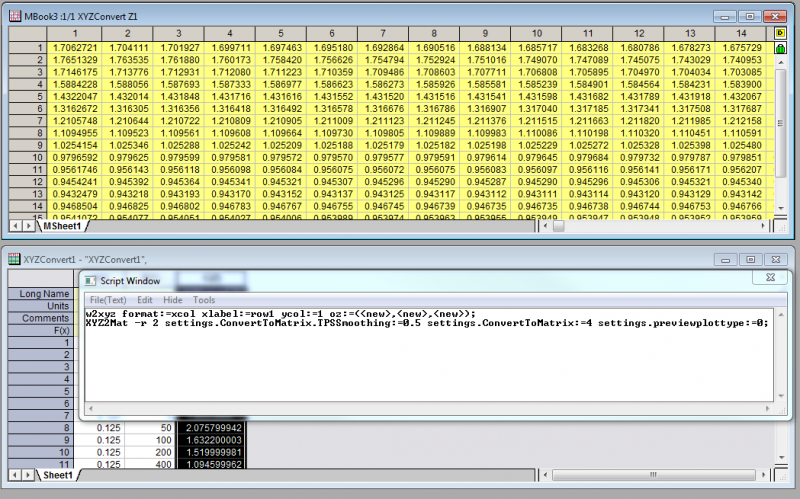Click worksheet cell 200 in row 10
The image size is (800, 499).
150,452
